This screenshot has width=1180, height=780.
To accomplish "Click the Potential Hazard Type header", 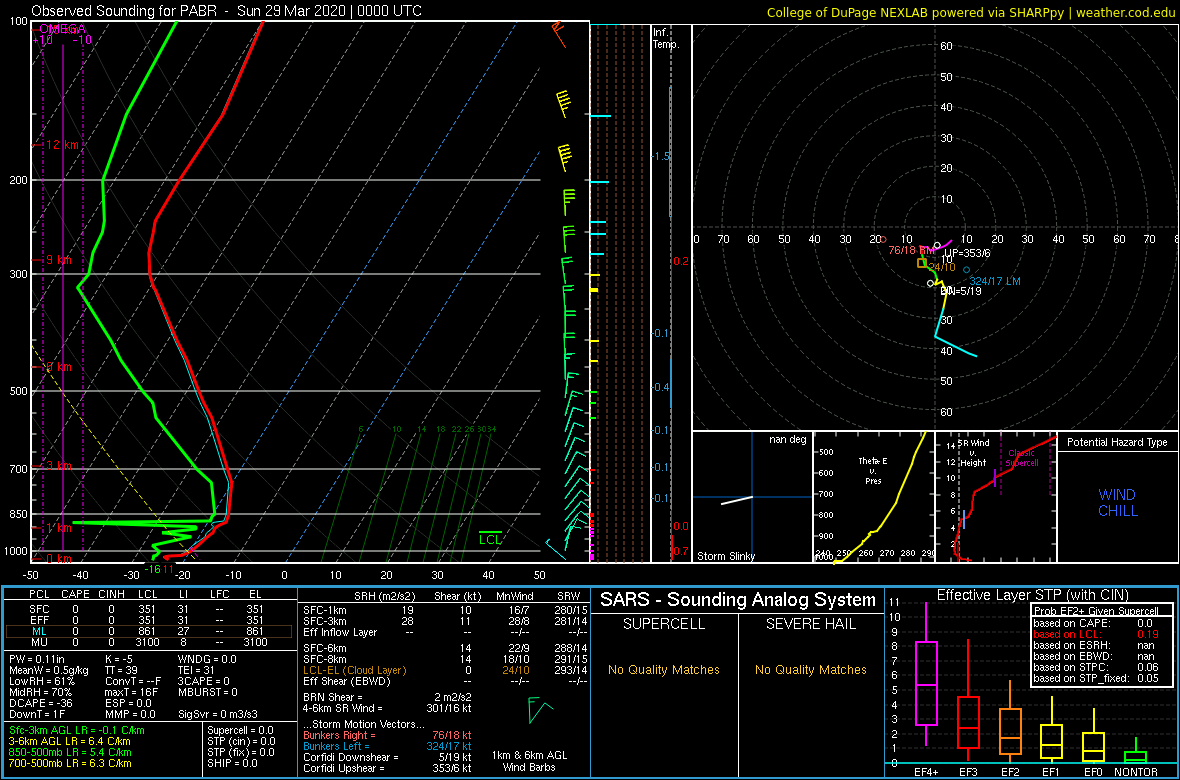I will coord(1118,442).
